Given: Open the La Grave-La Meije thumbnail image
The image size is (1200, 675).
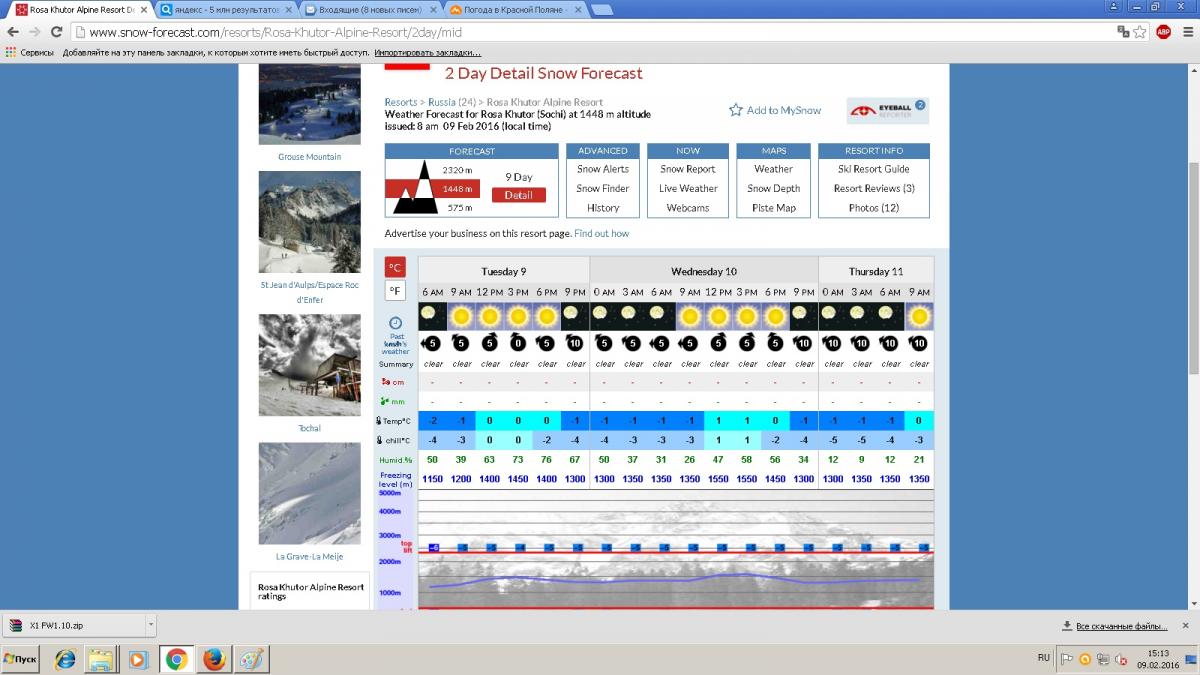Looking at the screenshot, I should (x=309, y=494).
